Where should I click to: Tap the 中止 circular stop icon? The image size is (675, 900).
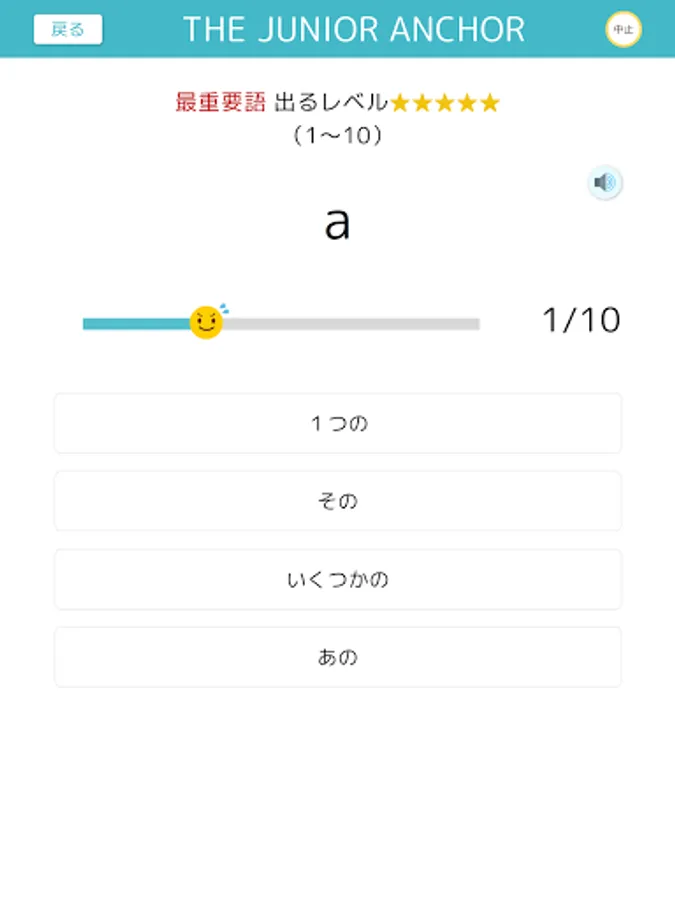(623, 30)
